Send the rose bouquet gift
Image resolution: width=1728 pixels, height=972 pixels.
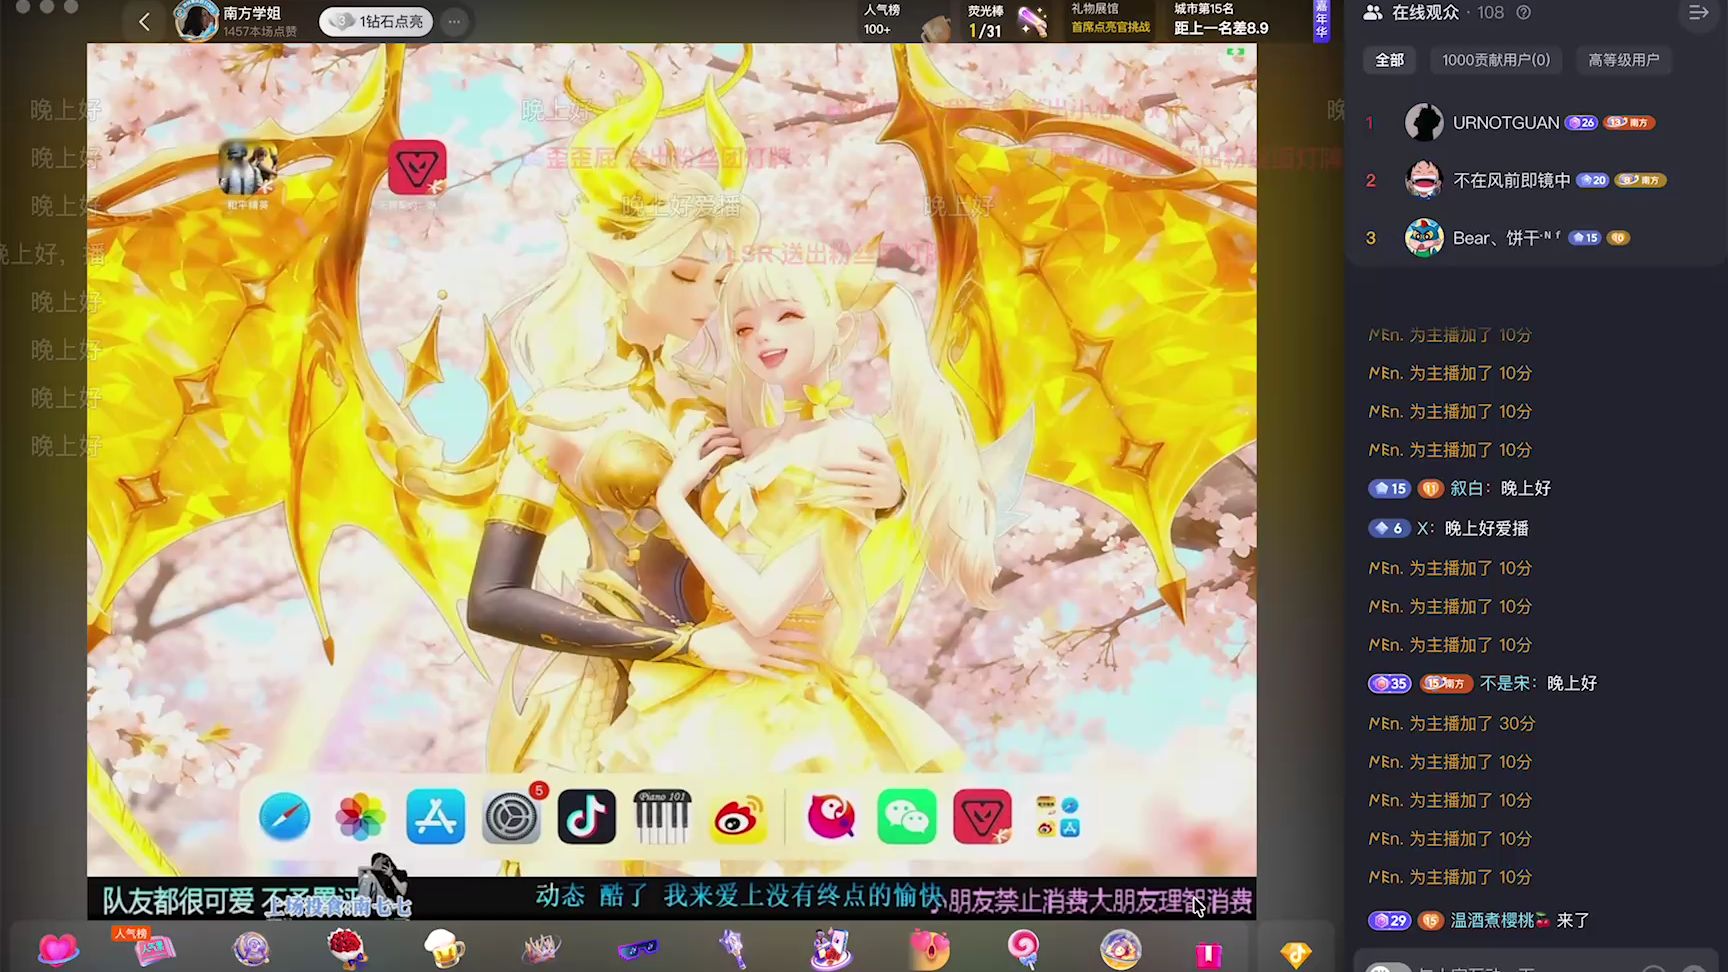coord(347,948)
